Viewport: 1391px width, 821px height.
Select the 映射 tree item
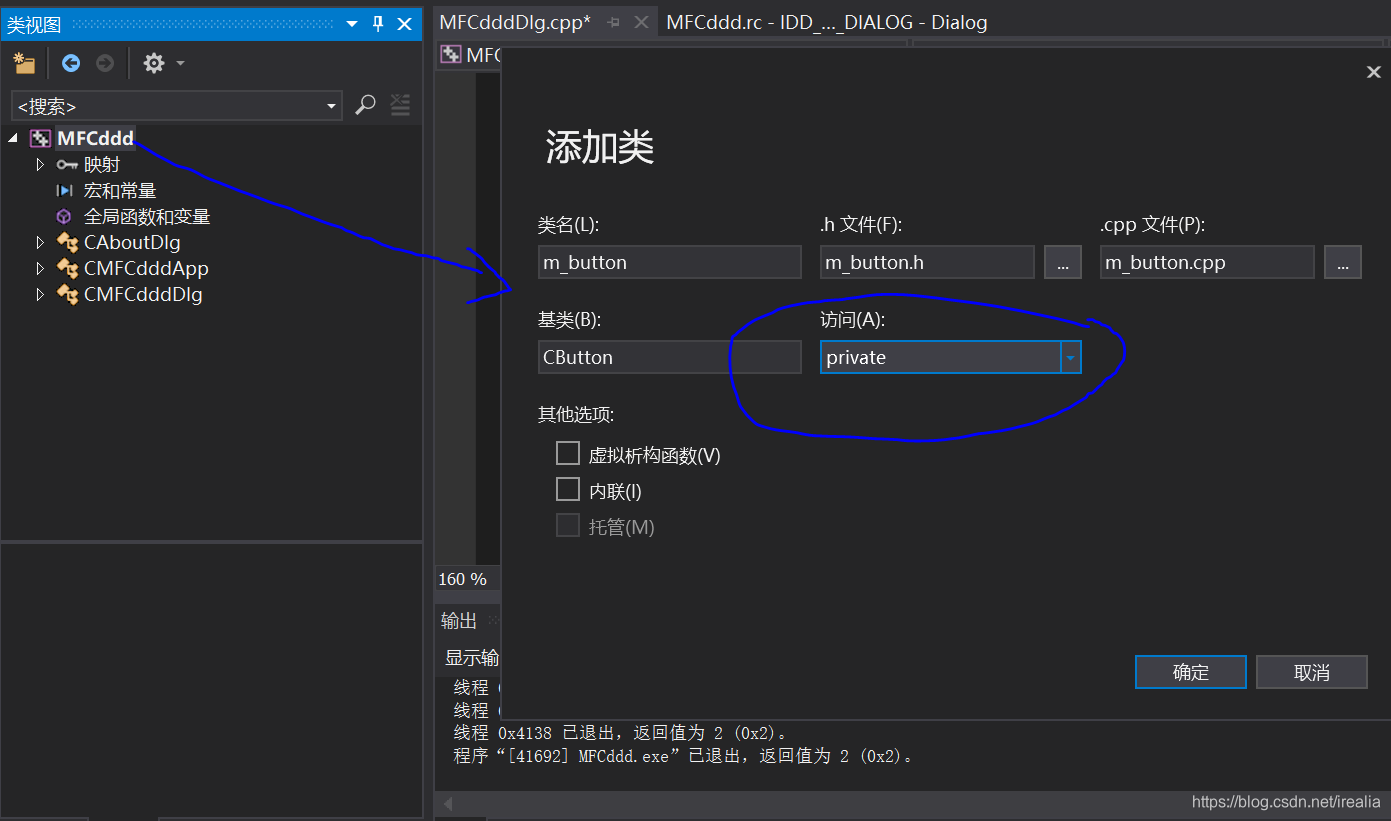(102, 164)
